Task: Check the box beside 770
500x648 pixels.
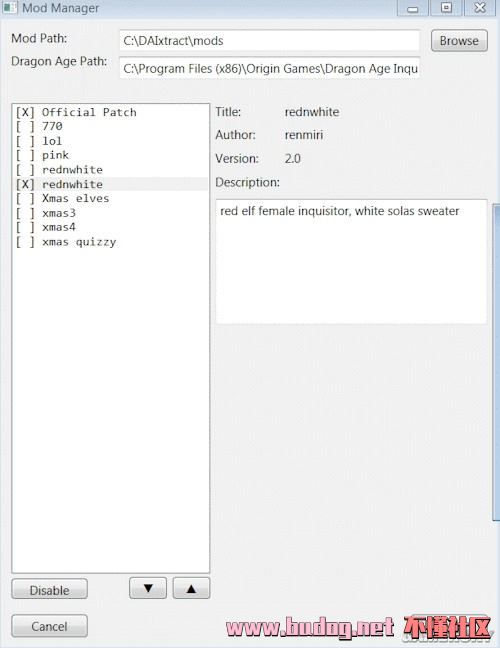Action: tap(25, 126)
